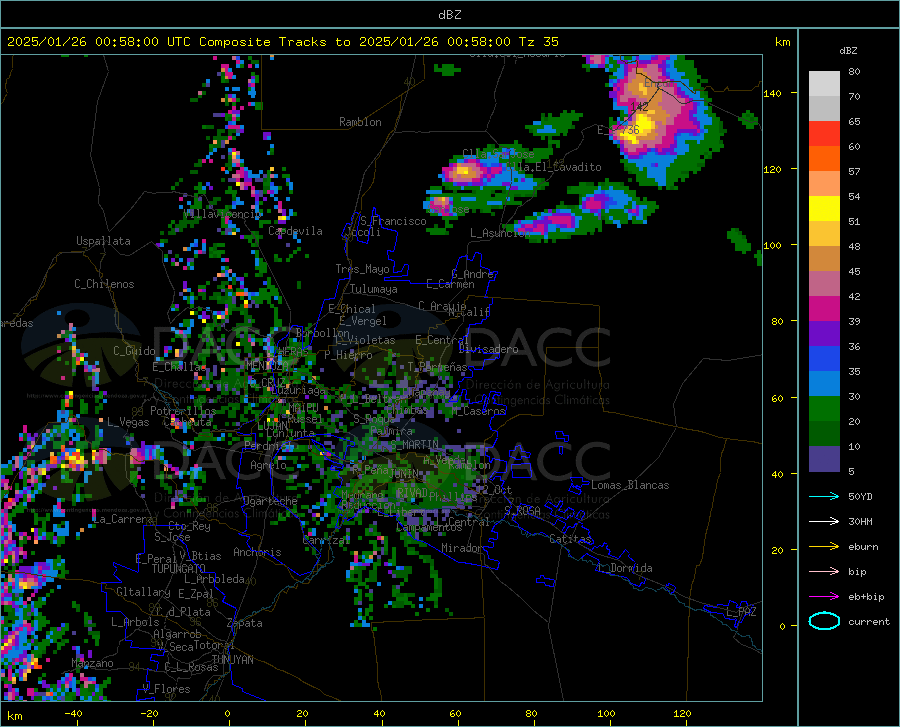This screenshot has height=727, width=900.
Task: Click the '140' tick on the vertical km axis
Action: tap(772, 94)
